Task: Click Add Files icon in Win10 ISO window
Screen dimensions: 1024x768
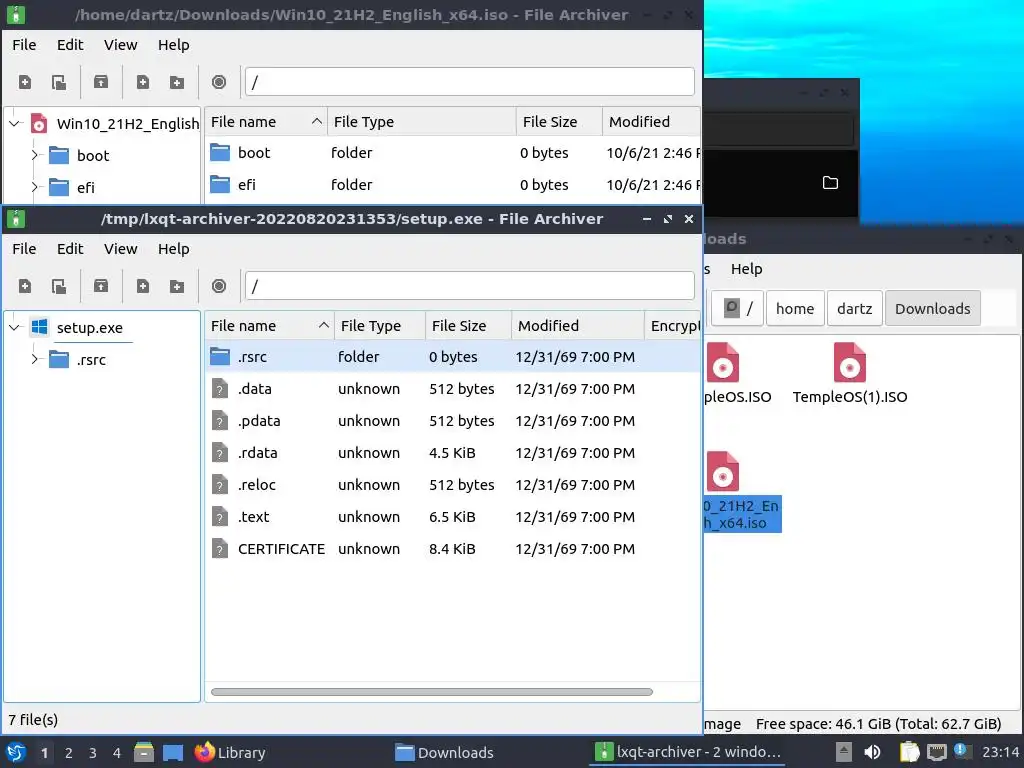Action: [x=142, y=82]
